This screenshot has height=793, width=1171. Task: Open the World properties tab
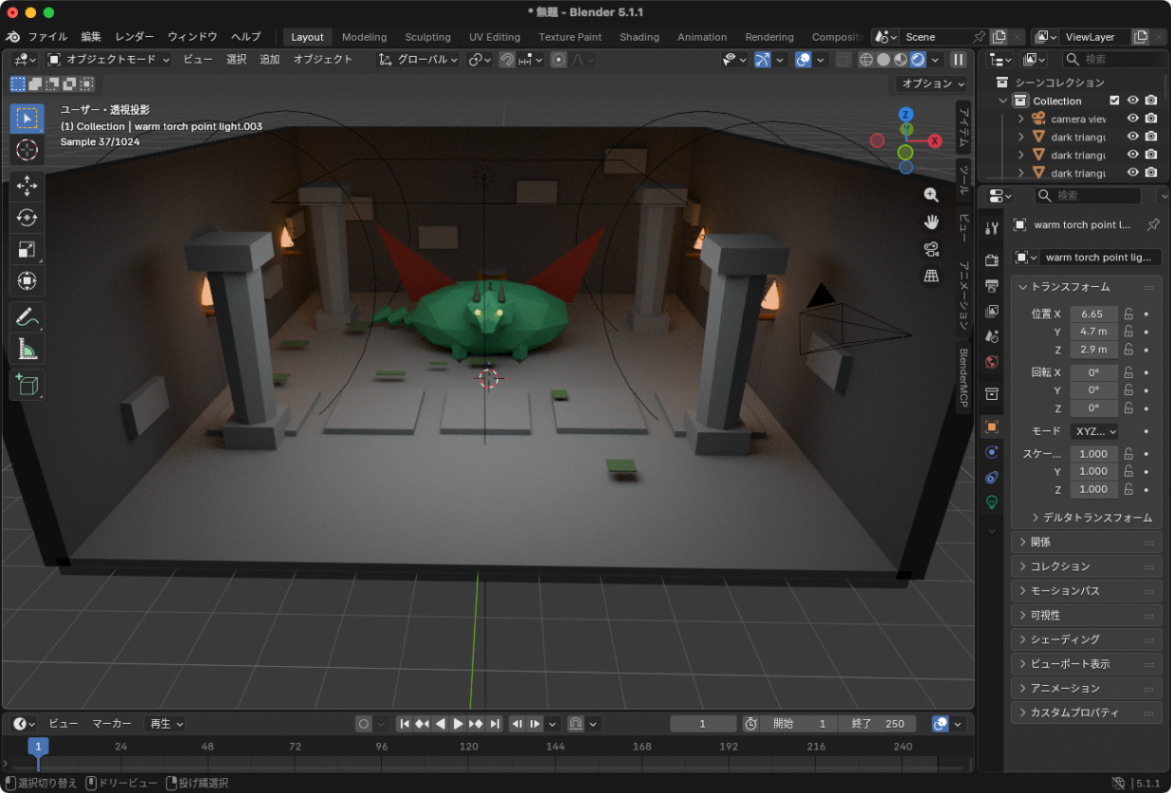[x=992, y=362]
